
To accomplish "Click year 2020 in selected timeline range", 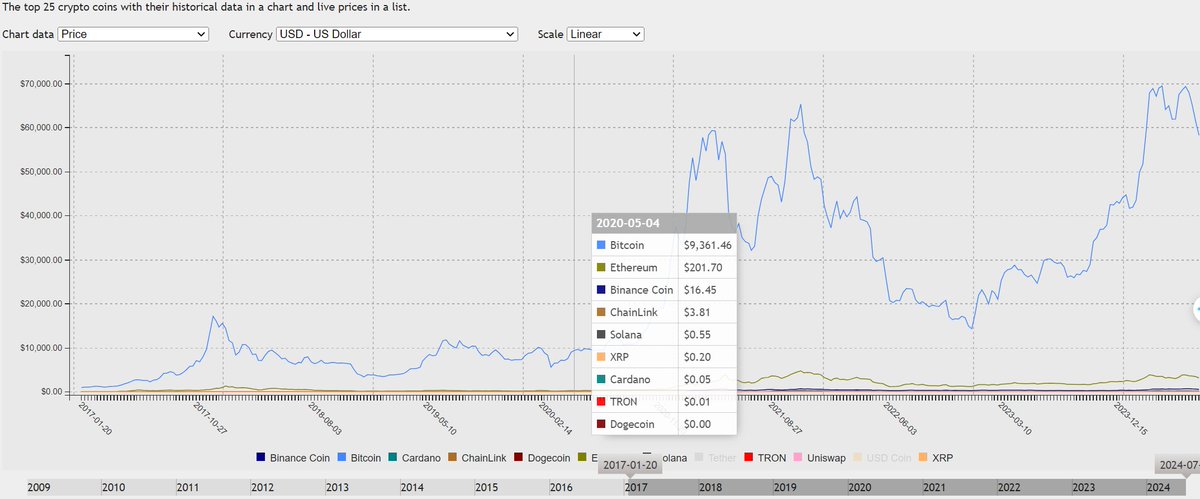I will click(860, 488).
